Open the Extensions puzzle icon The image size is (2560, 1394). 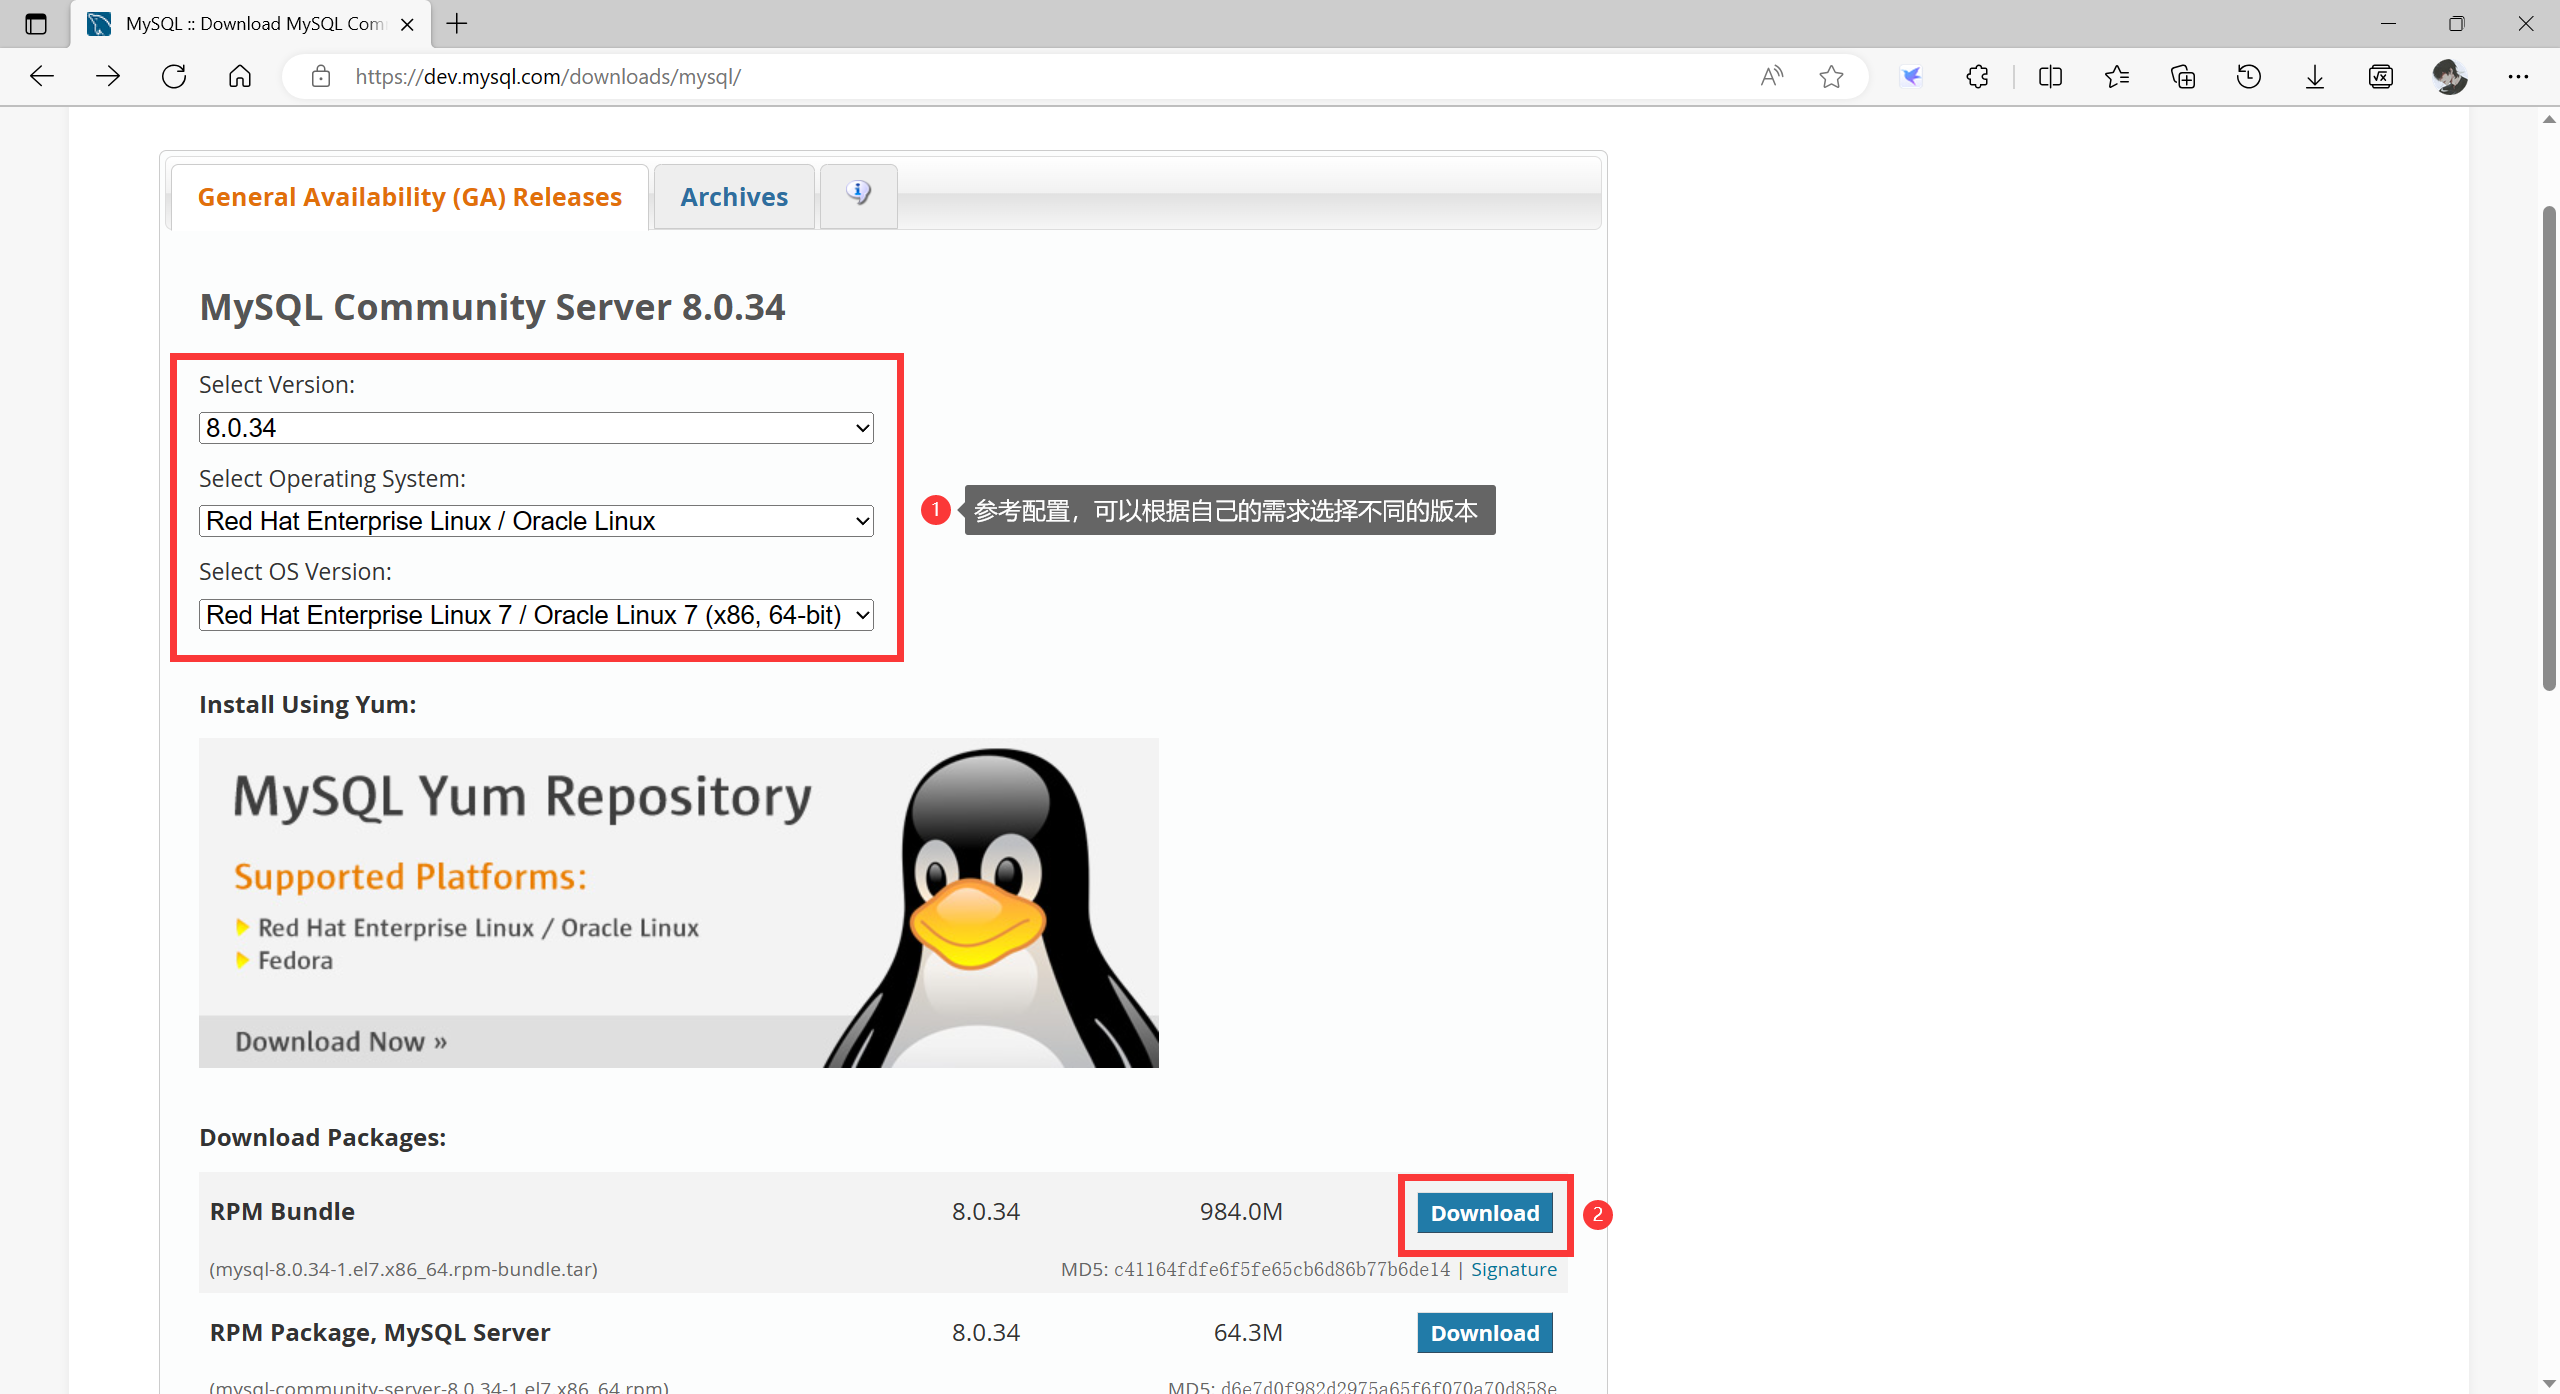coord(1977,76)
